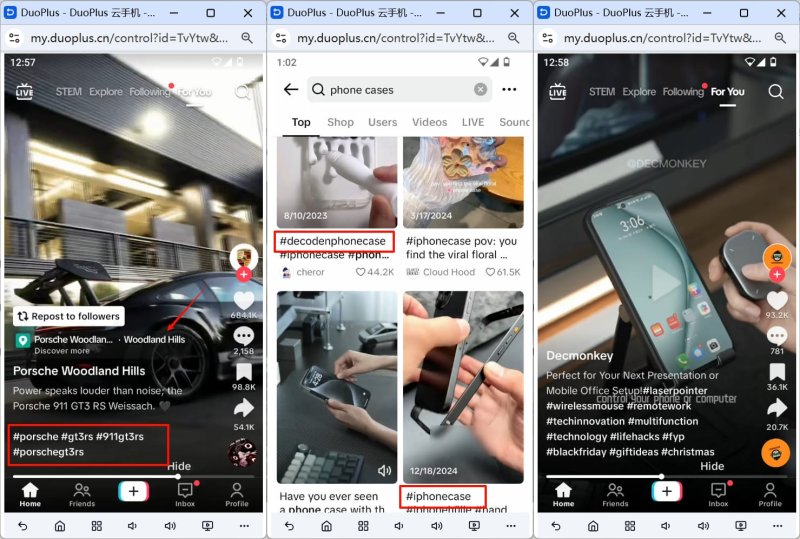This screenshot has height=539, width=800.
Task: Open Home tab in left window
Action: [30, 494]
